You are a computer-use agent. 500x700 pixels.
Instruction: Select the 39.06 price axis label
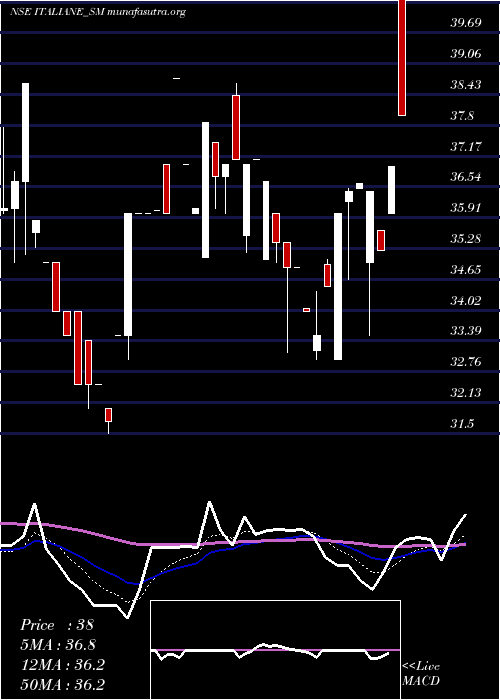point(466,54)
